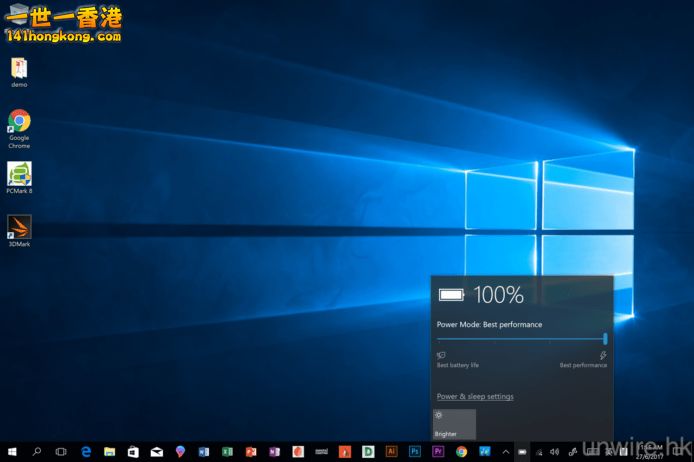This screenshot has height=462, width=694.
Task: Launch Adobe Photoshop from the taskbar
Action: point(415,451)
